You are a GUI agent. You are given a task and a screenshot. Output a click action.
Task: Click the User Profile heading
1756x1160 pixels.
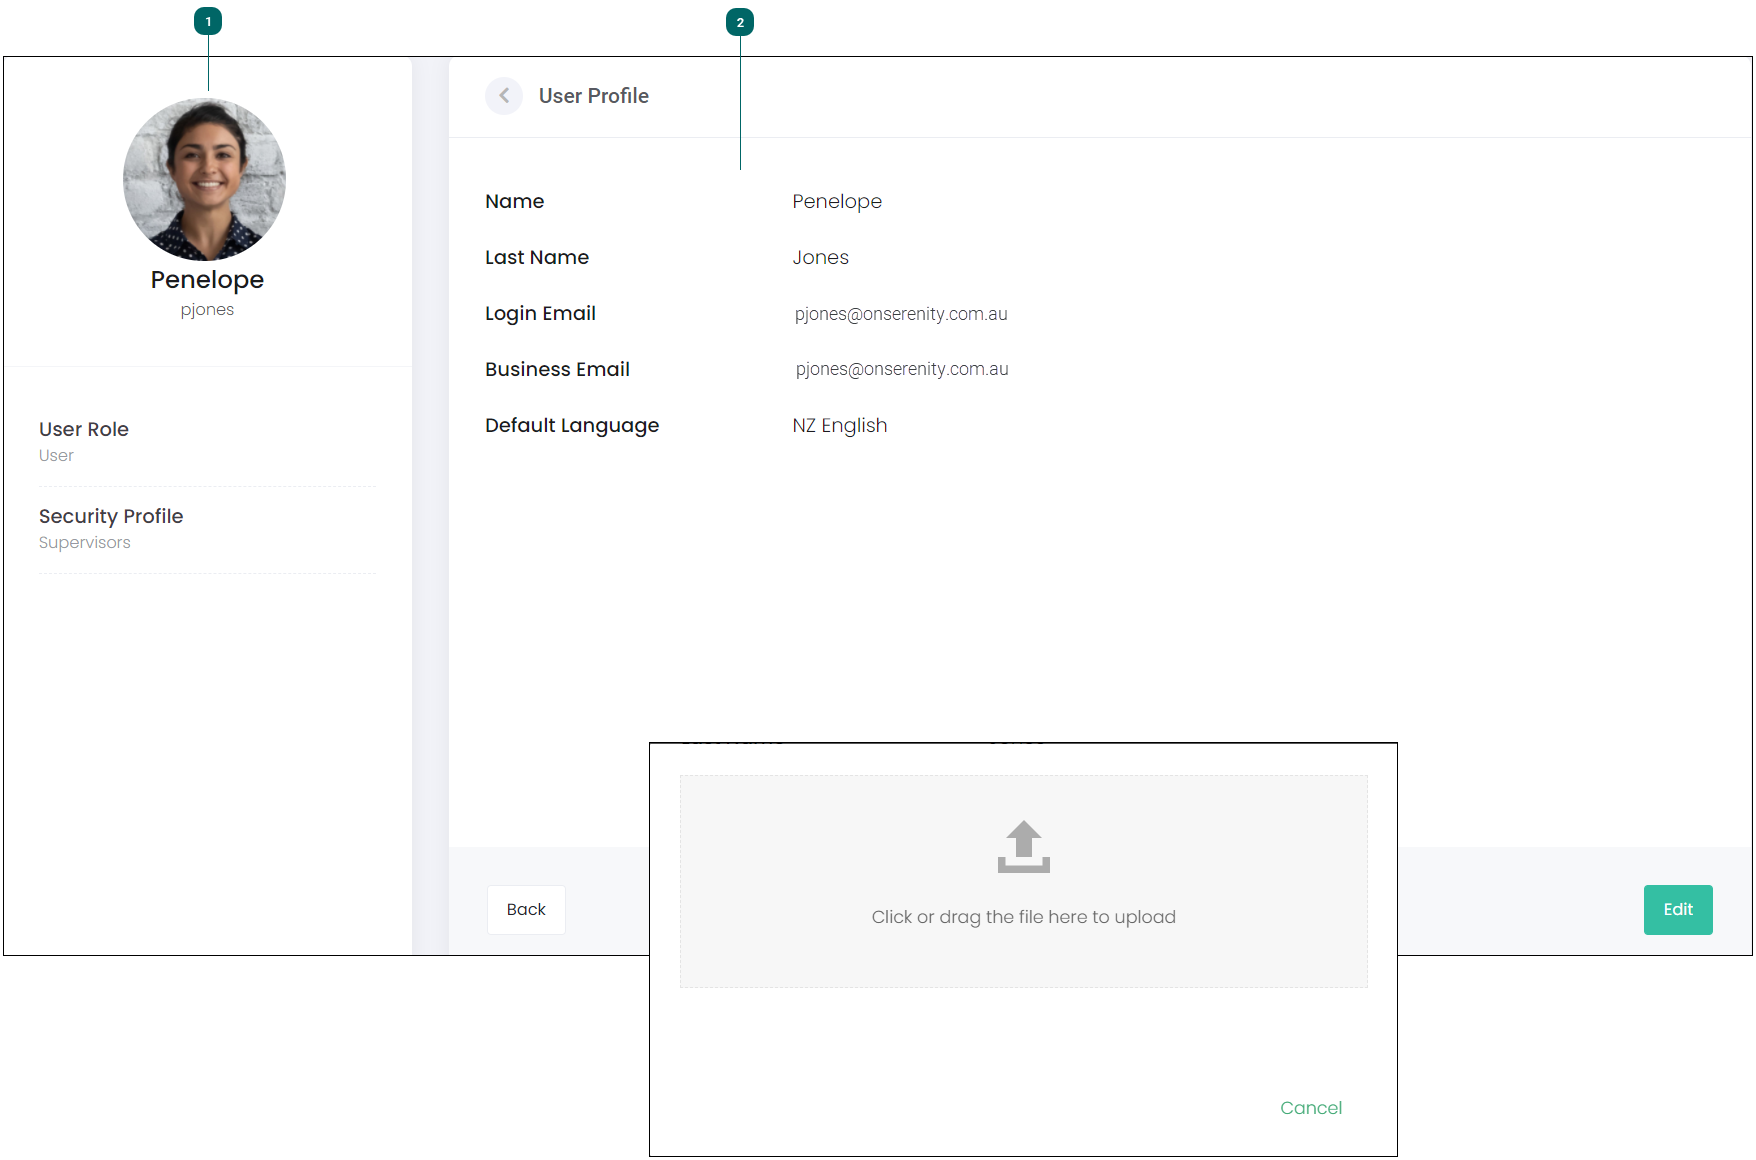click(594, 96)
